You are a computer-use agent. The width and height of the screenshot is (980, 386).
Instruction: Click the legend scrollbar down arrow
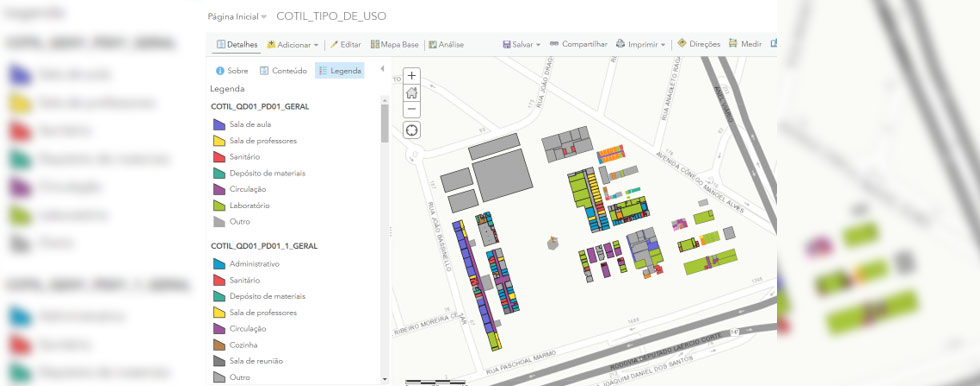pos(384,379)
